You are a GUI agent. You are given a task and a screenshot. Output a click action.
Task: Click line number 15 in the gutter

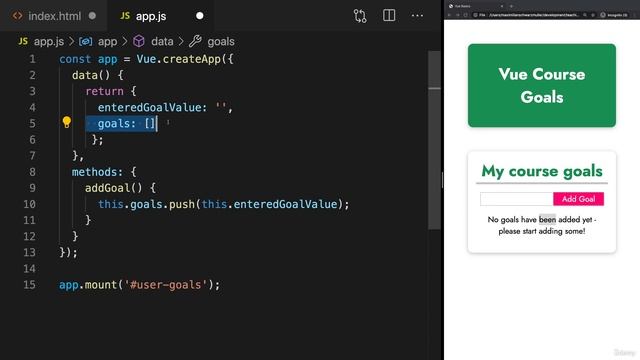click(29, 284)
